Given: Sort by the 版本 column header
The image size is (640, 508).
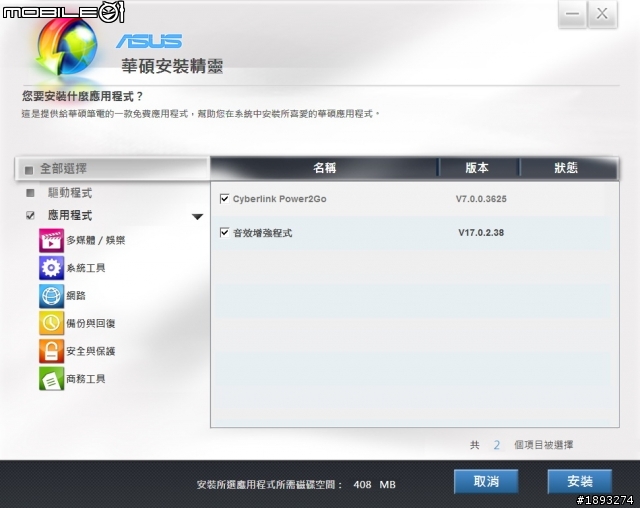Looking at the screenshot, I should pyautogui.click(x=479, y=168).
